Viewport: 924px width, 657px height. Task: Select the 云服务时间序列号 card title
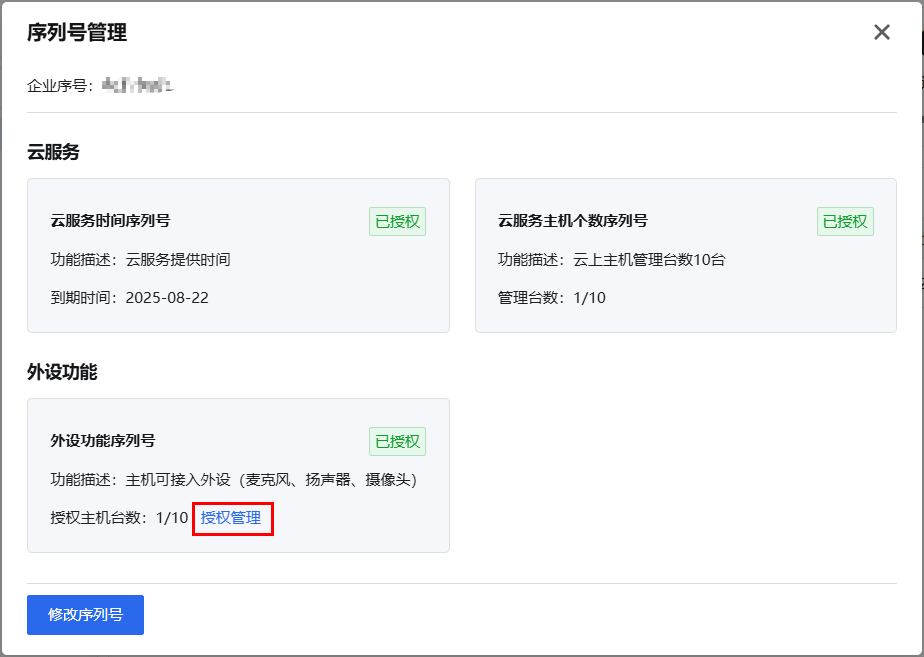[x=110, y=221]
